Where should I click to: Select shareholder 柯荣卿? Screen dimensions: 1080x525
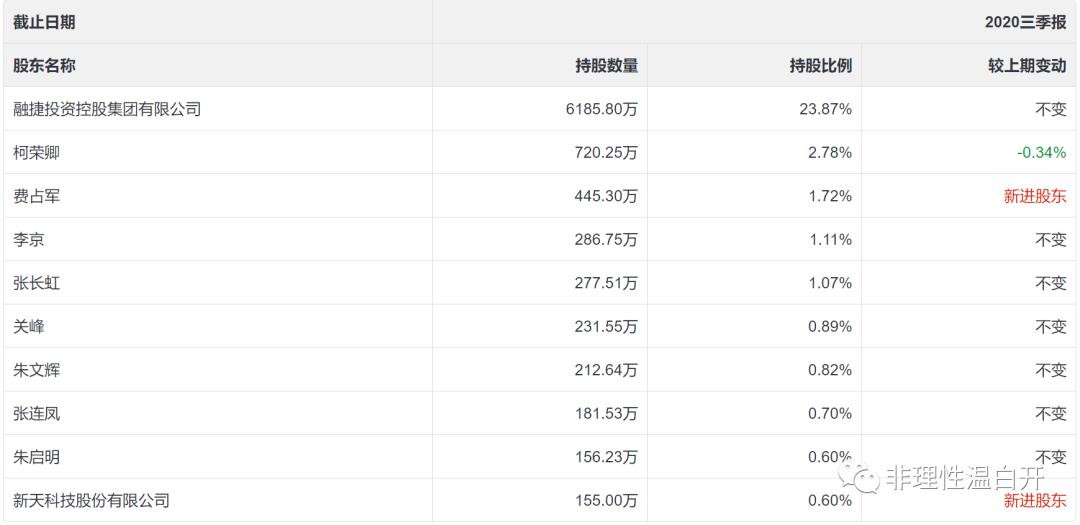point(36,152)
